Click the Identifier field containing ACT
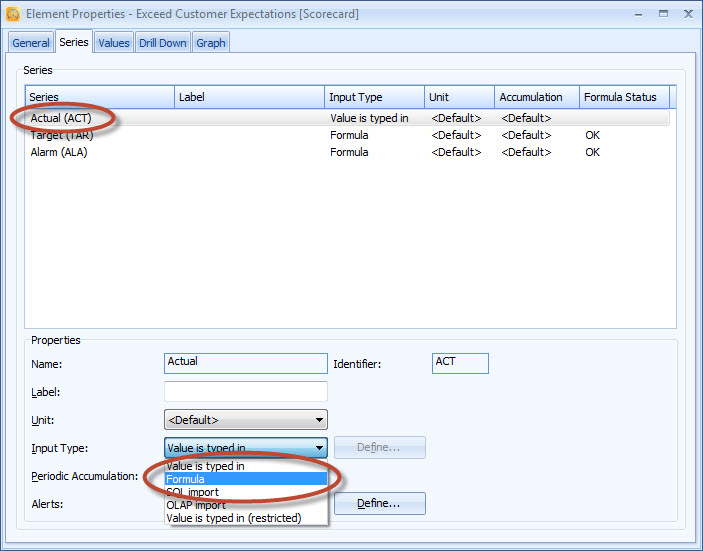Image resolution: width=703 pixels, height=551 pixels. point(460,363)
